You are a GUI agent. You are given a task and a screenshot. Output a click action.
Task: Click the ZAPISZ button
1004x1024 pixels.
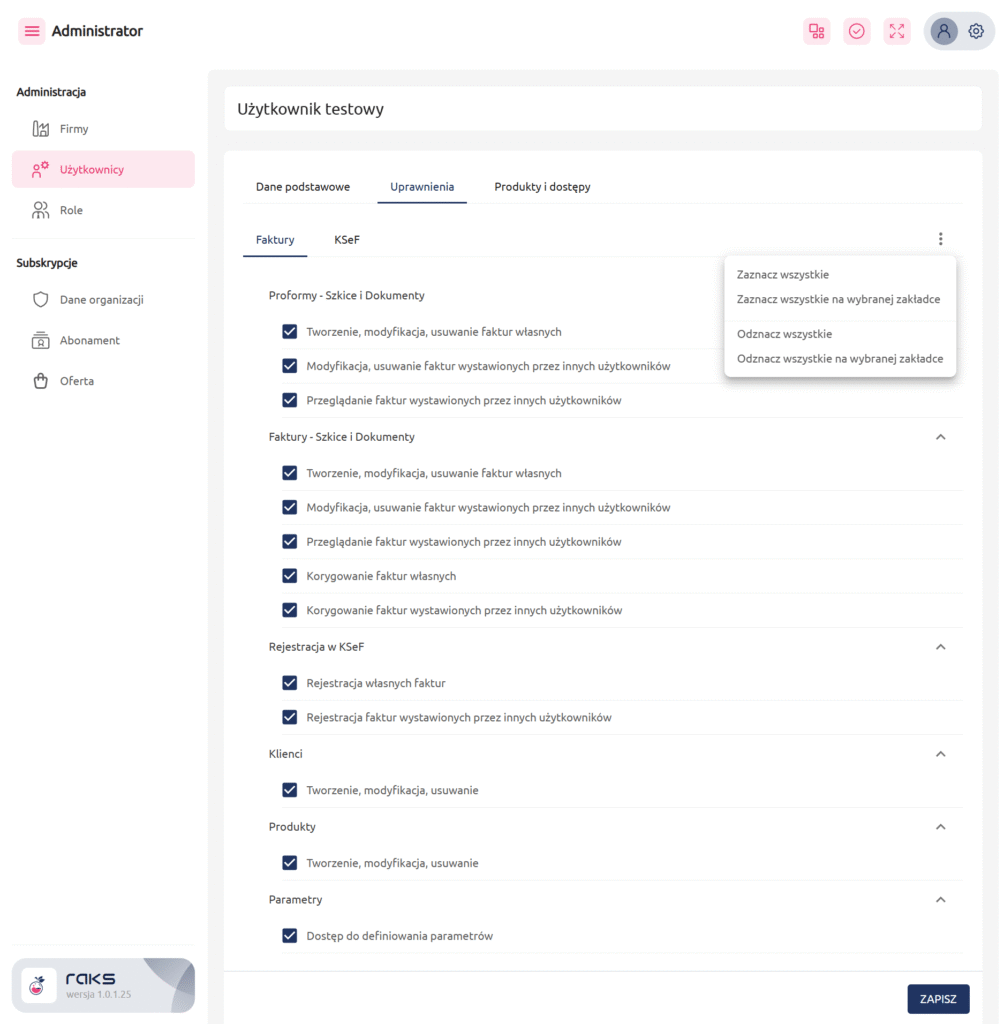click(938, 999)
